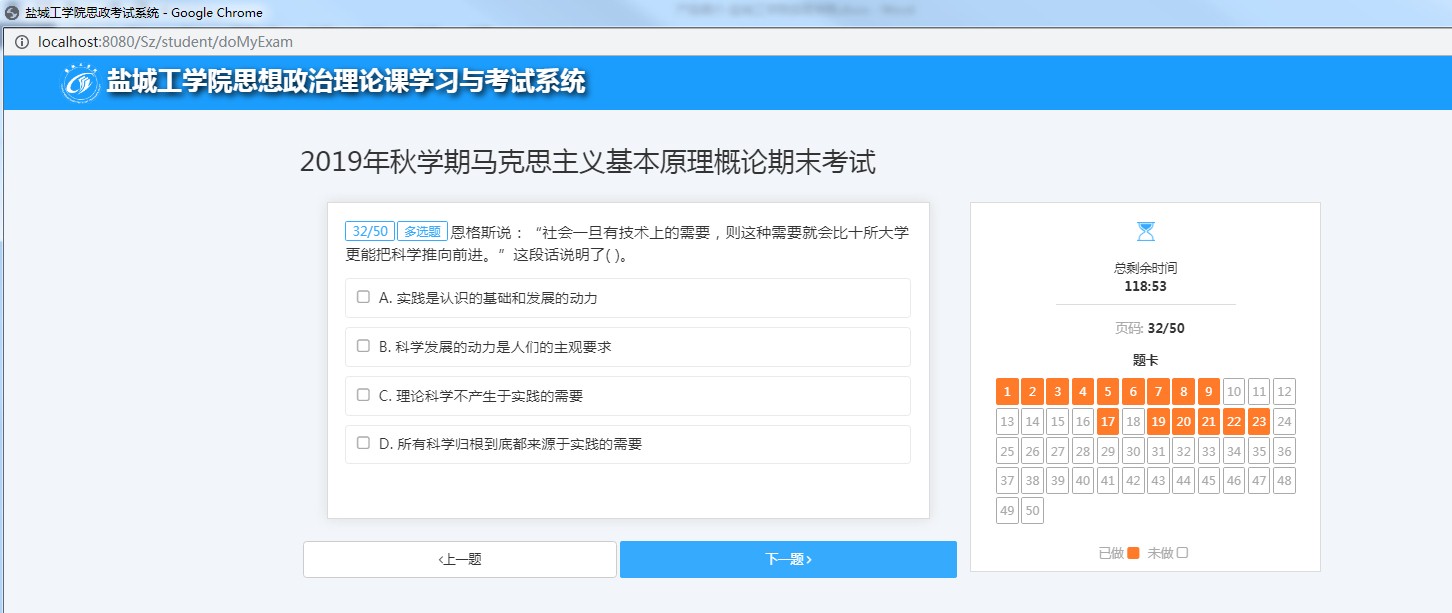Open question 32 in answer card

click(x=1183, y=451)
